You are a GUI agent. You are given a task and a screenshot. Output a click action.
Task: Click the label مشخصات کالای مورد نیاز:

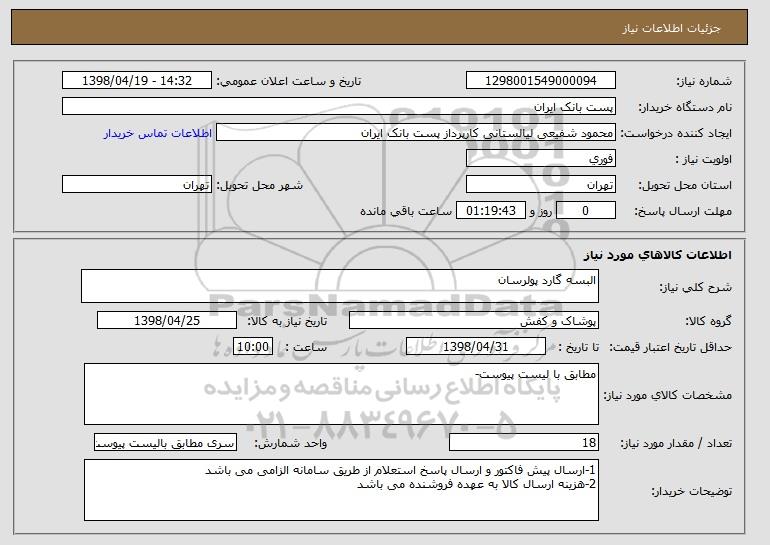tap(667, 395)
